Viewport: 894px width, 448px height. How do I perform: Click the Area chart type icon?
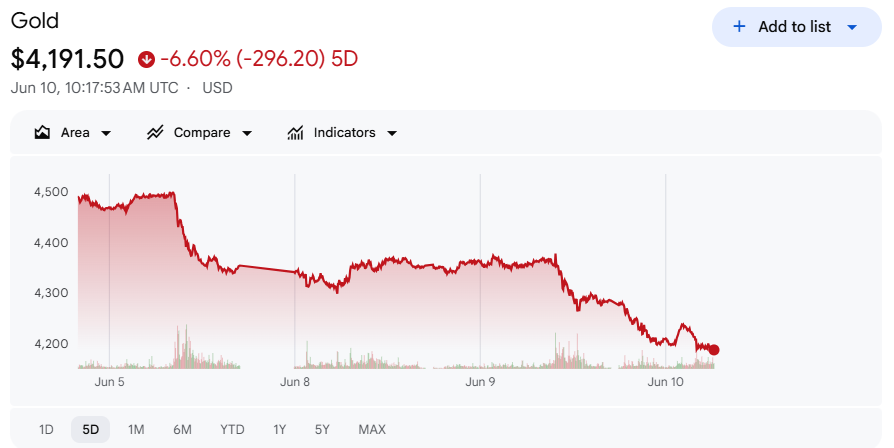[x=42, y=133]
